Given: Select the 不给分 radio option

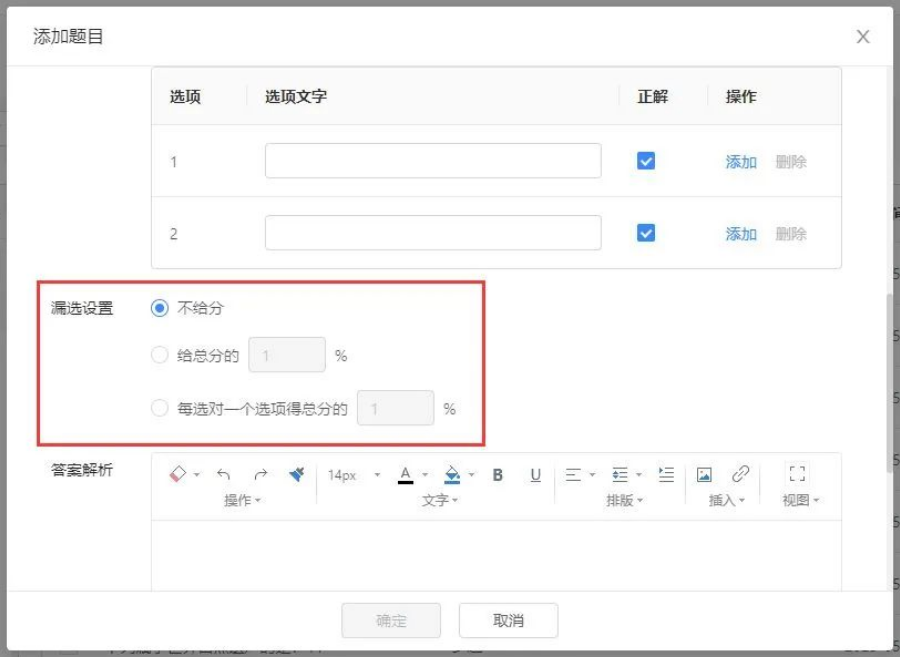Looking at the screenshot, I should point(160,308).
